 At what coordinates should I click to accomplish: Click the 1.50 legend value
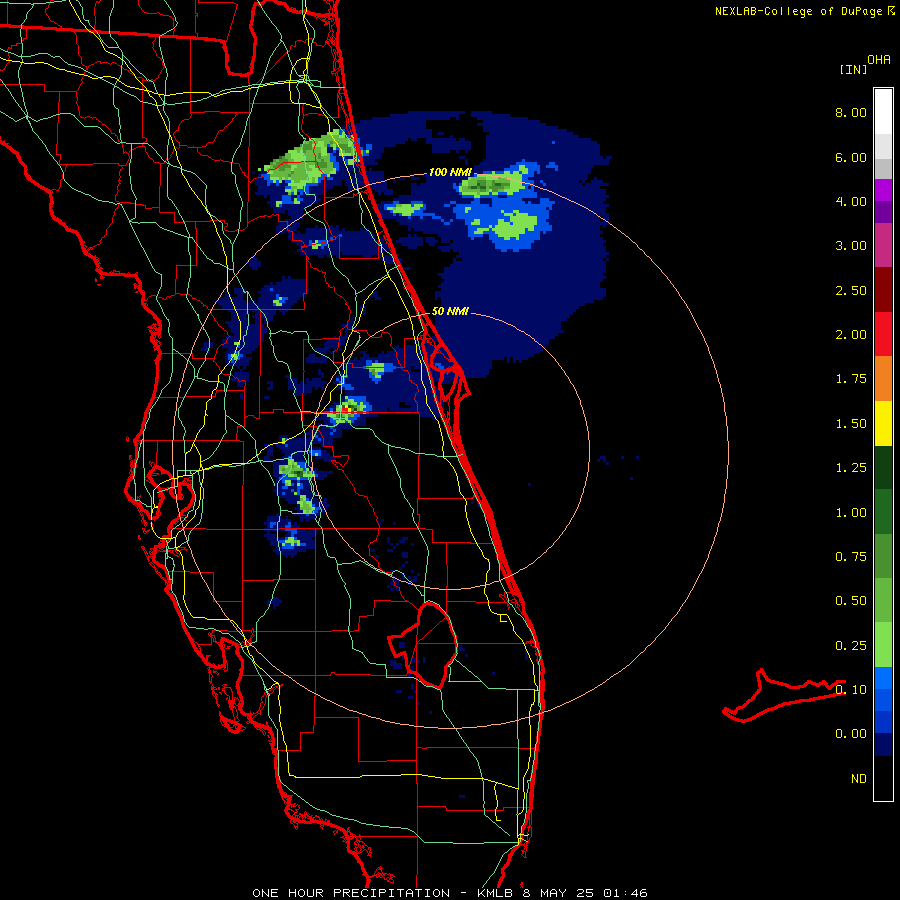click(x=851, y=424)
